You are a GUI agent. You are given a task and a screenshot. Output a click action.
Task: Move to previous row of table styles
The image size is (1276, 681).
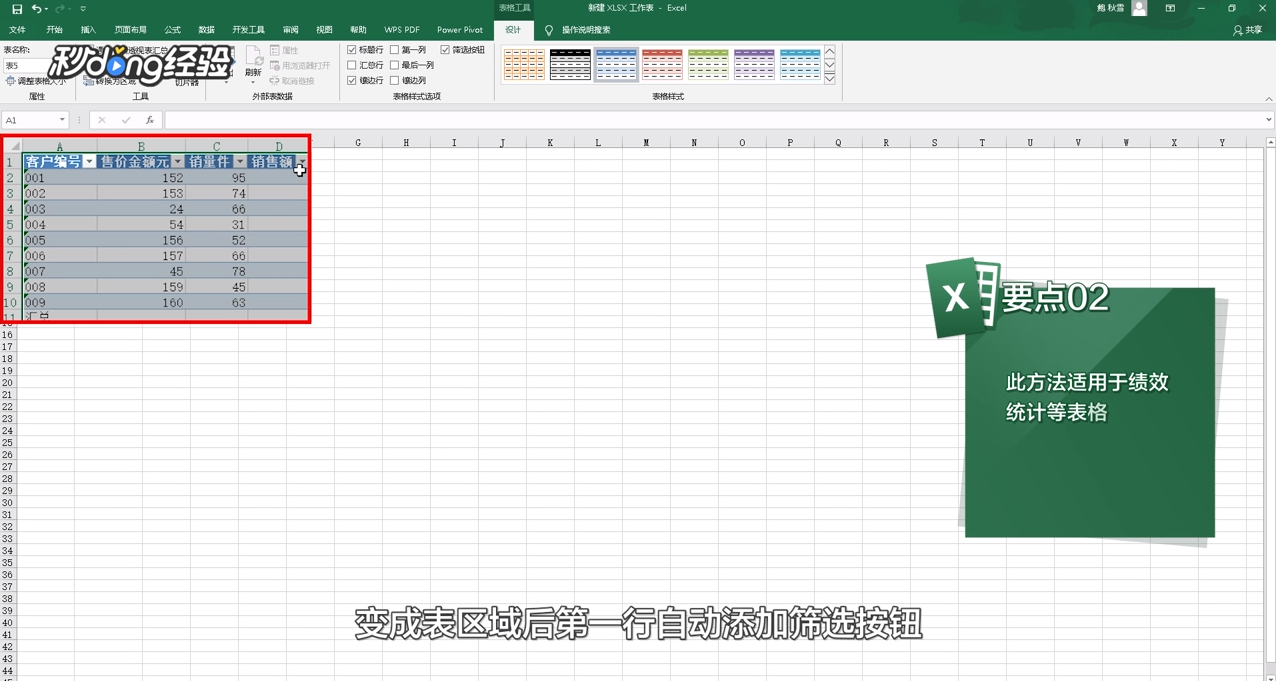tap(830, 52)
